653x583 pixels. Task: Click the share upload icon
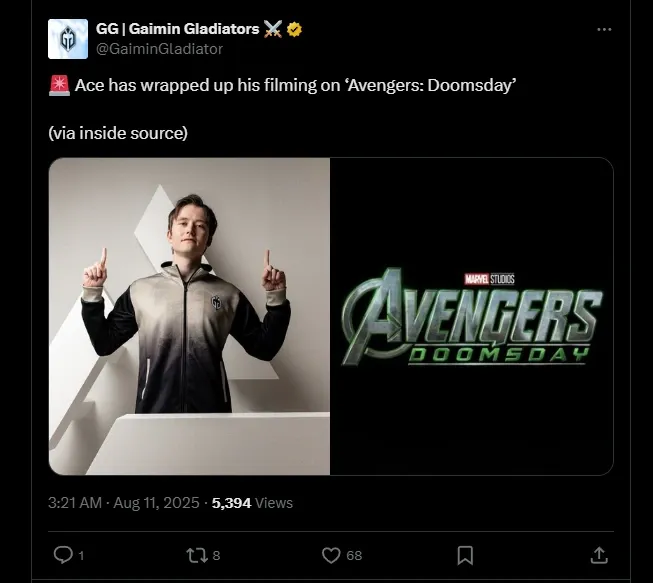599,554
